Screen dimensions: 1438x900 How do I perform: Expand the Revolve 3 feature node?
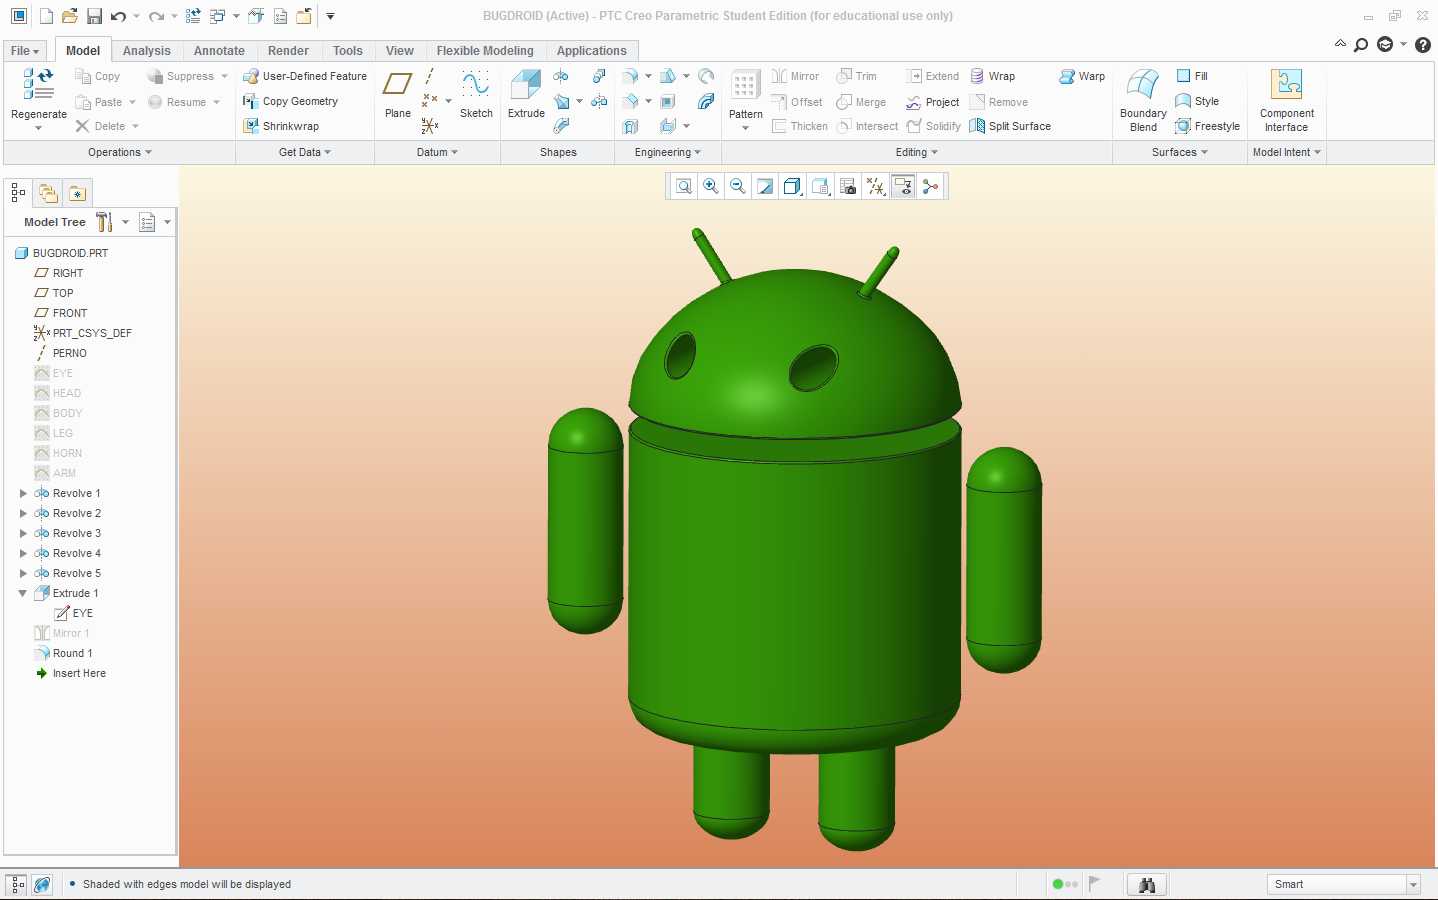point(23,533)
